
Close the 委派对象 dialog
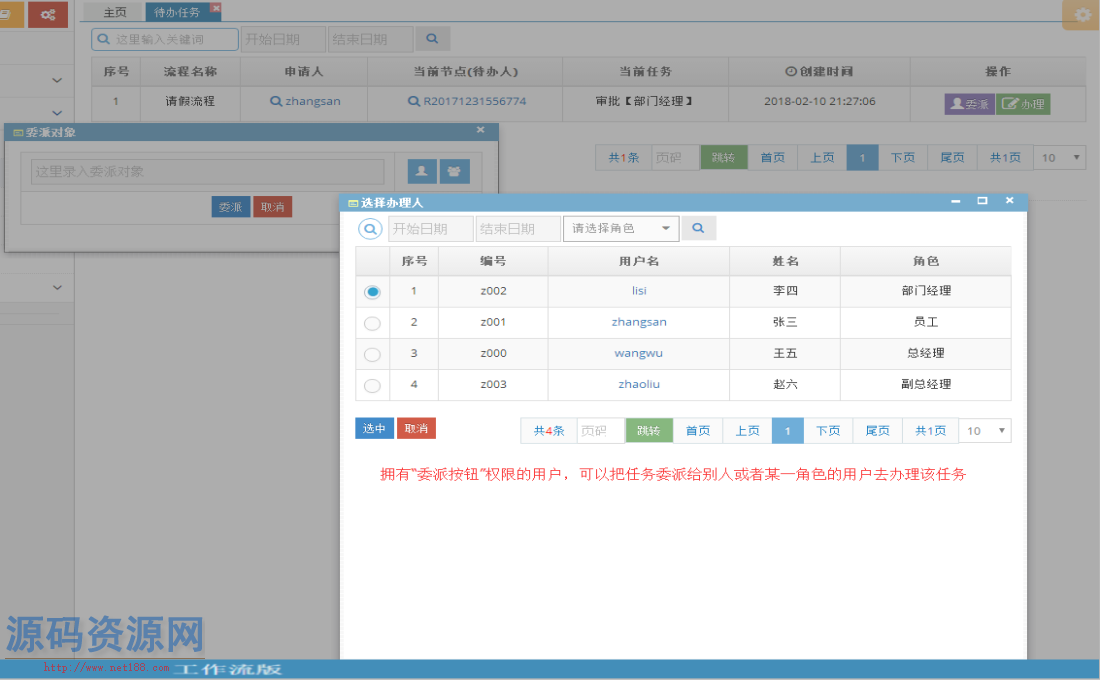click(481, 130)
